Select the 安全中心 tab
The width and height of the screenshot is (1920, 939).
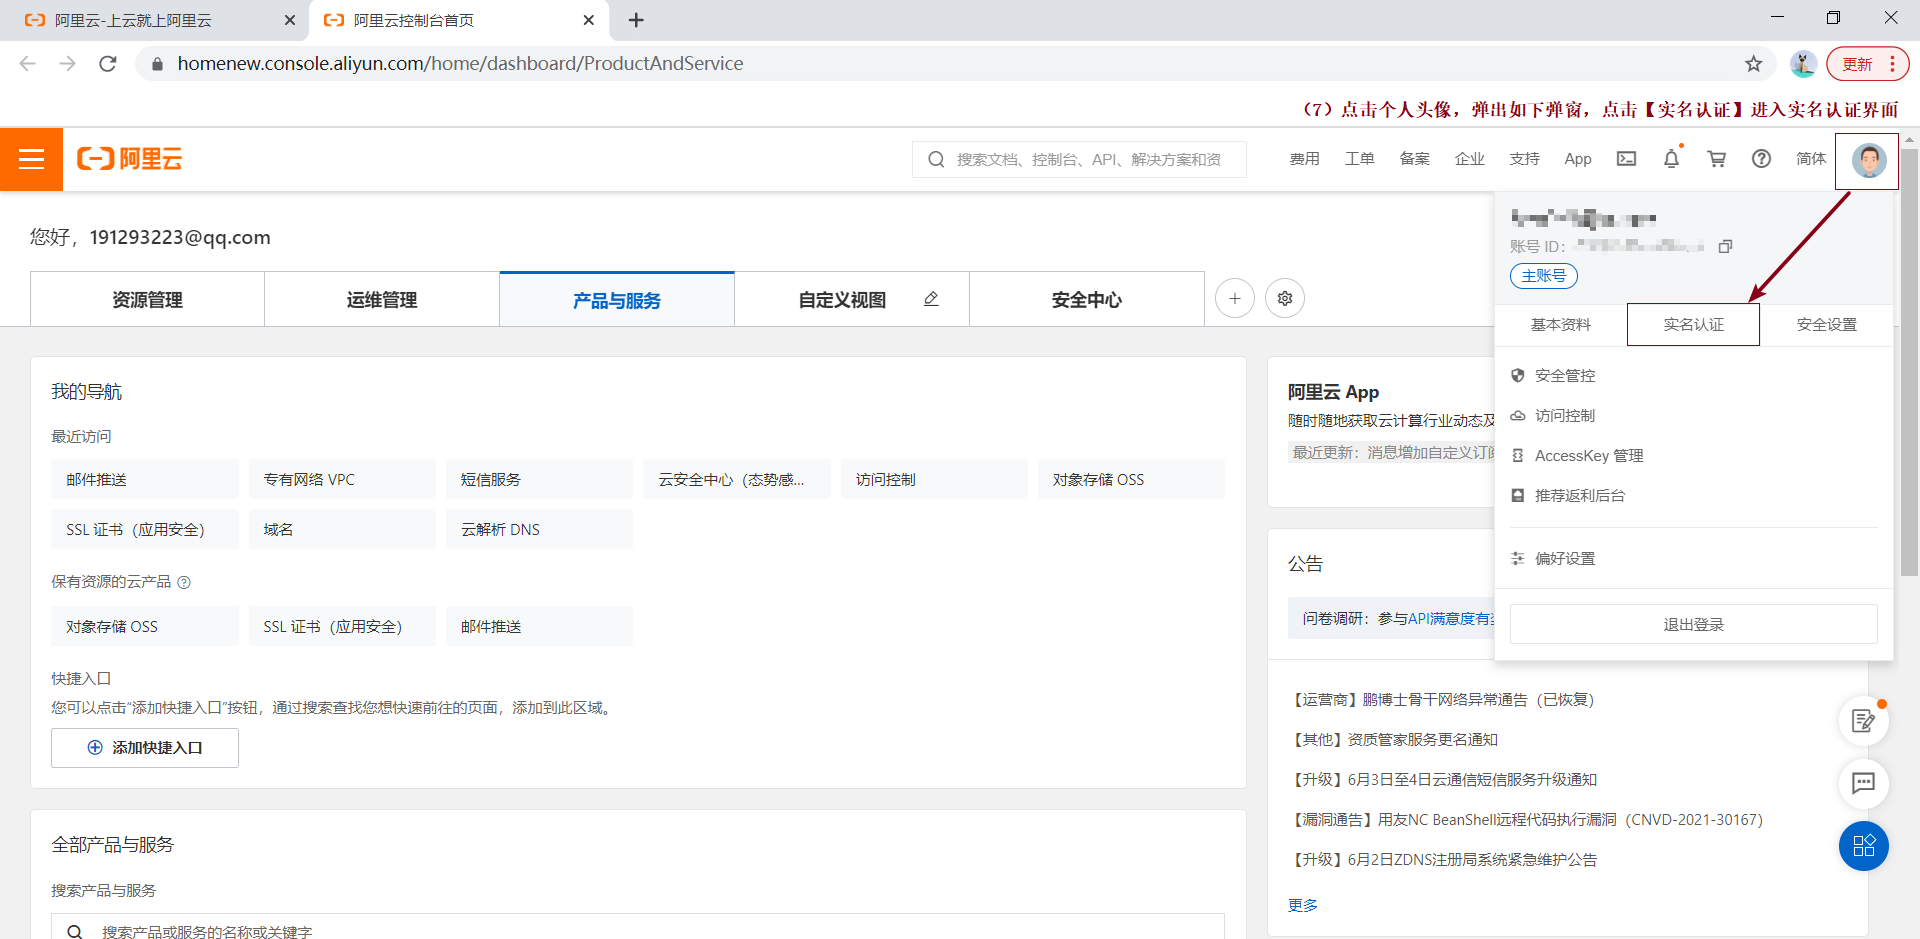tap(1087, 299)
